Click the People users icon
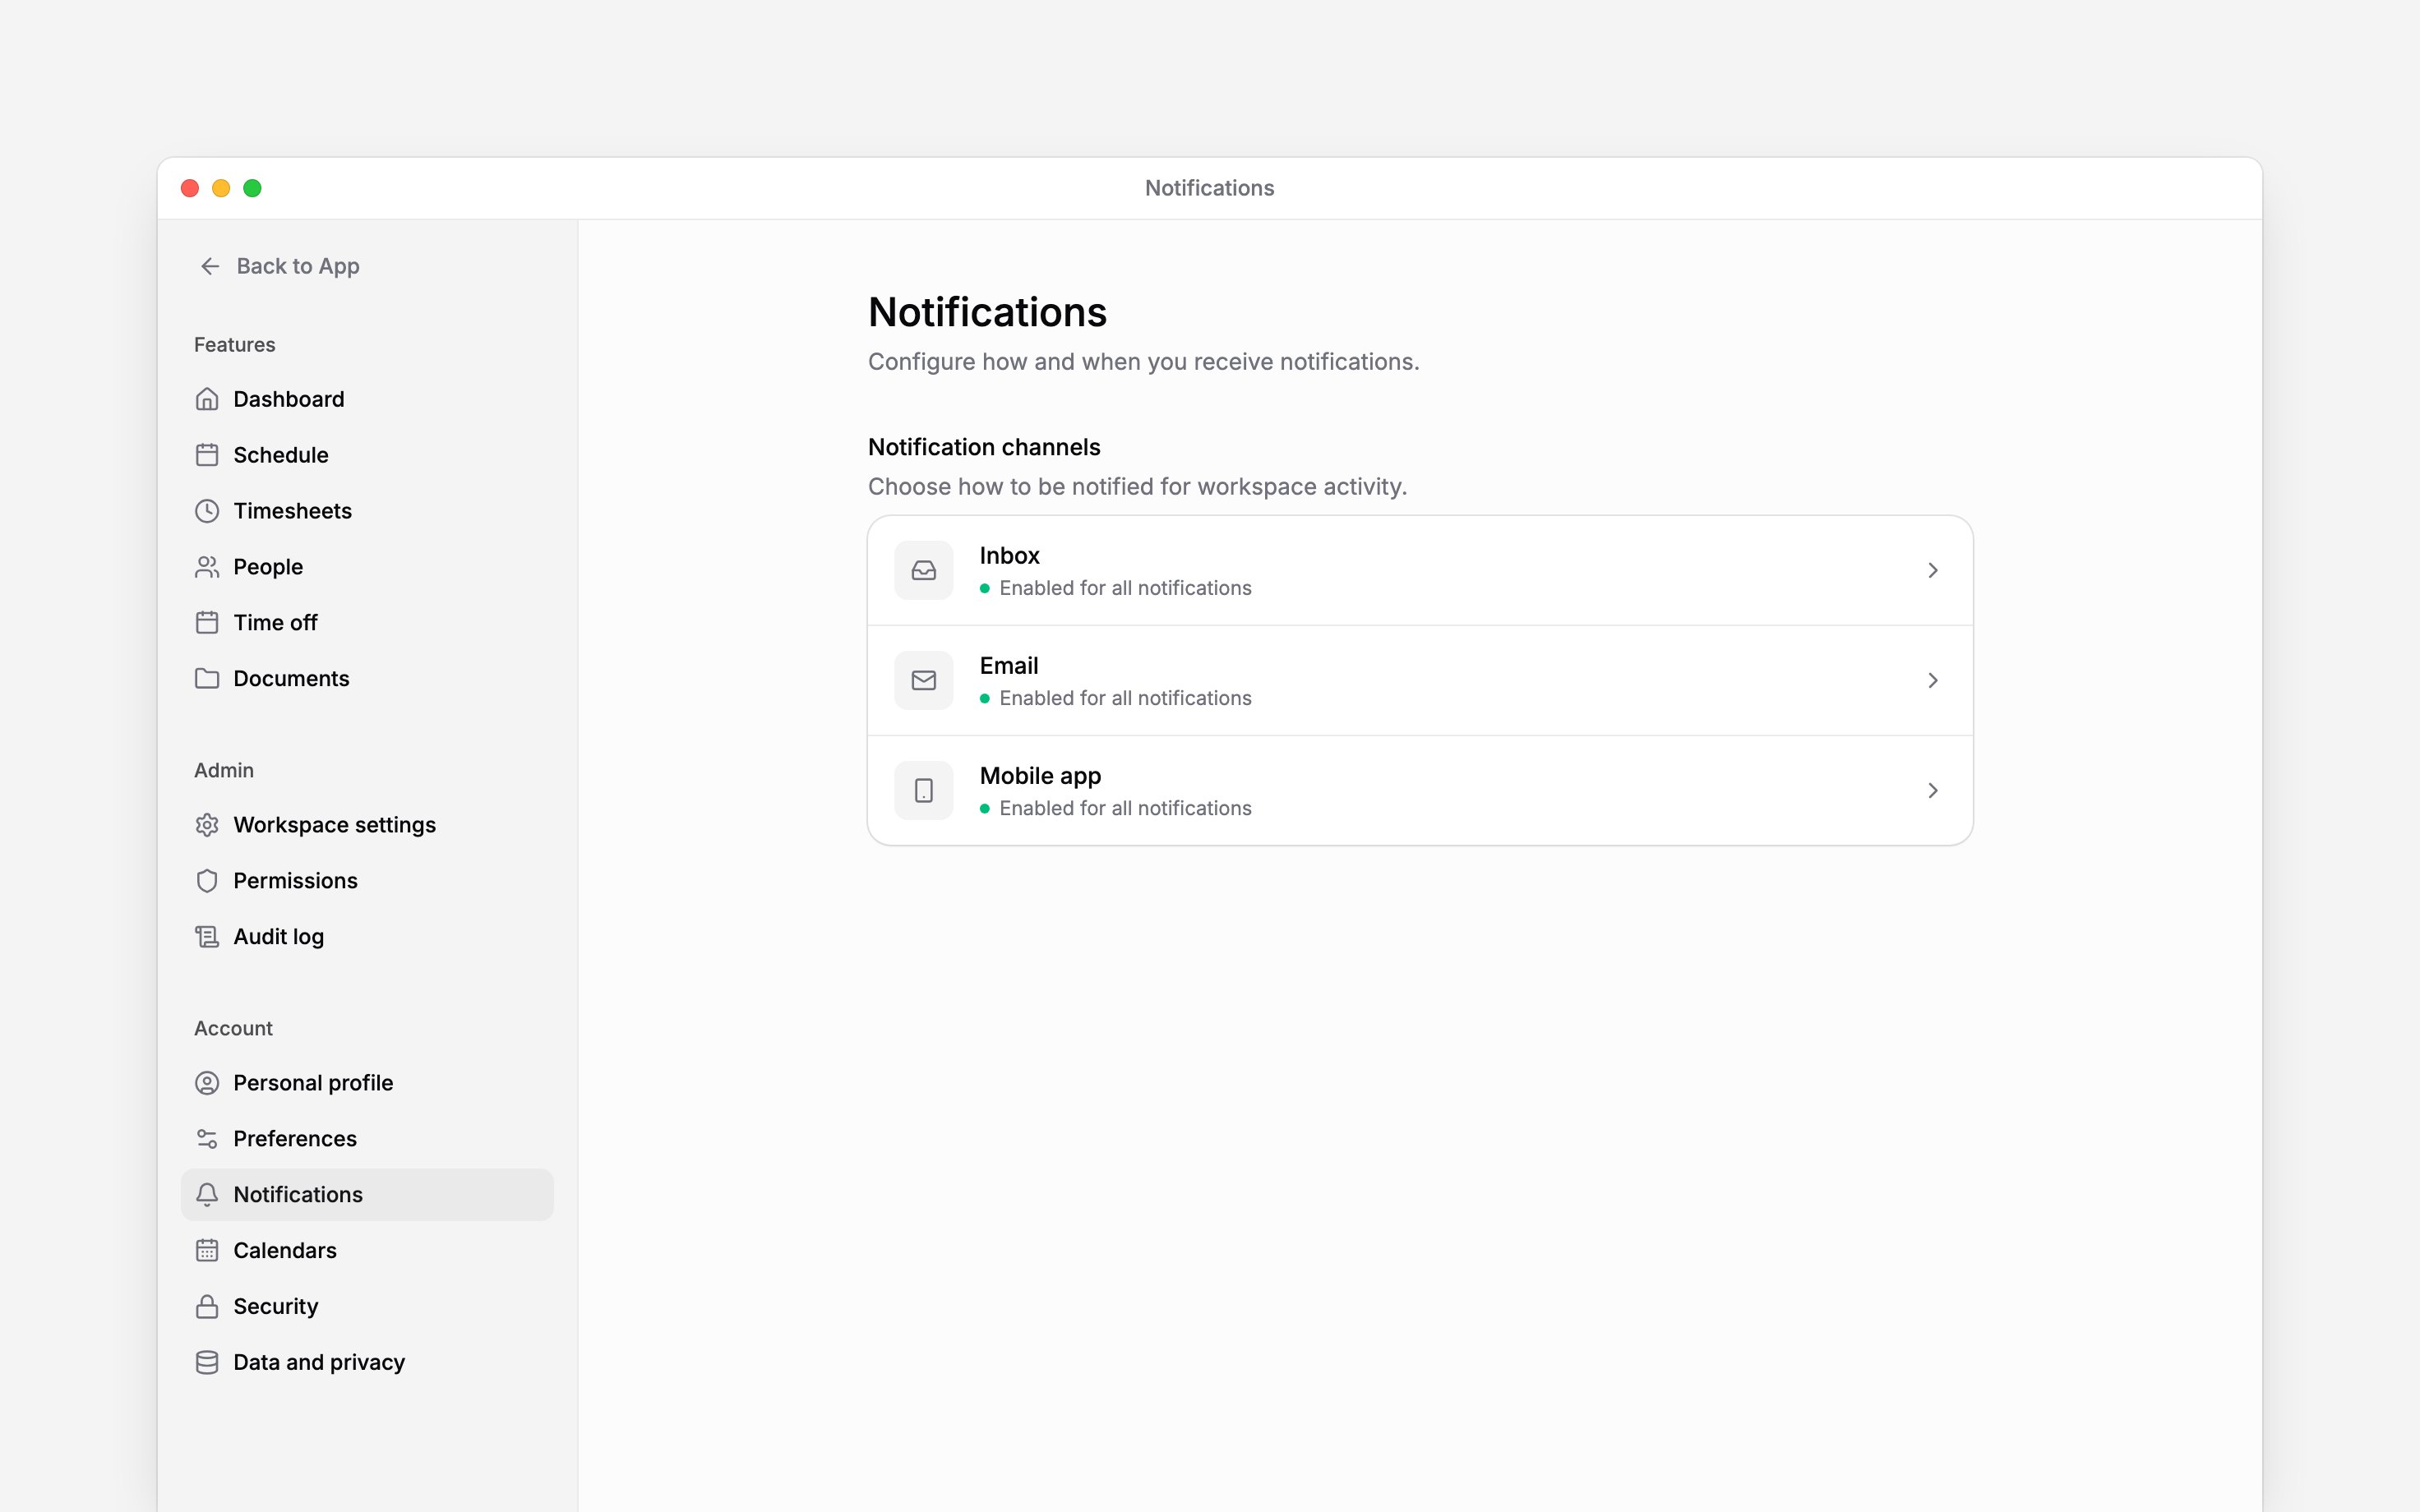 click(207, 567)
